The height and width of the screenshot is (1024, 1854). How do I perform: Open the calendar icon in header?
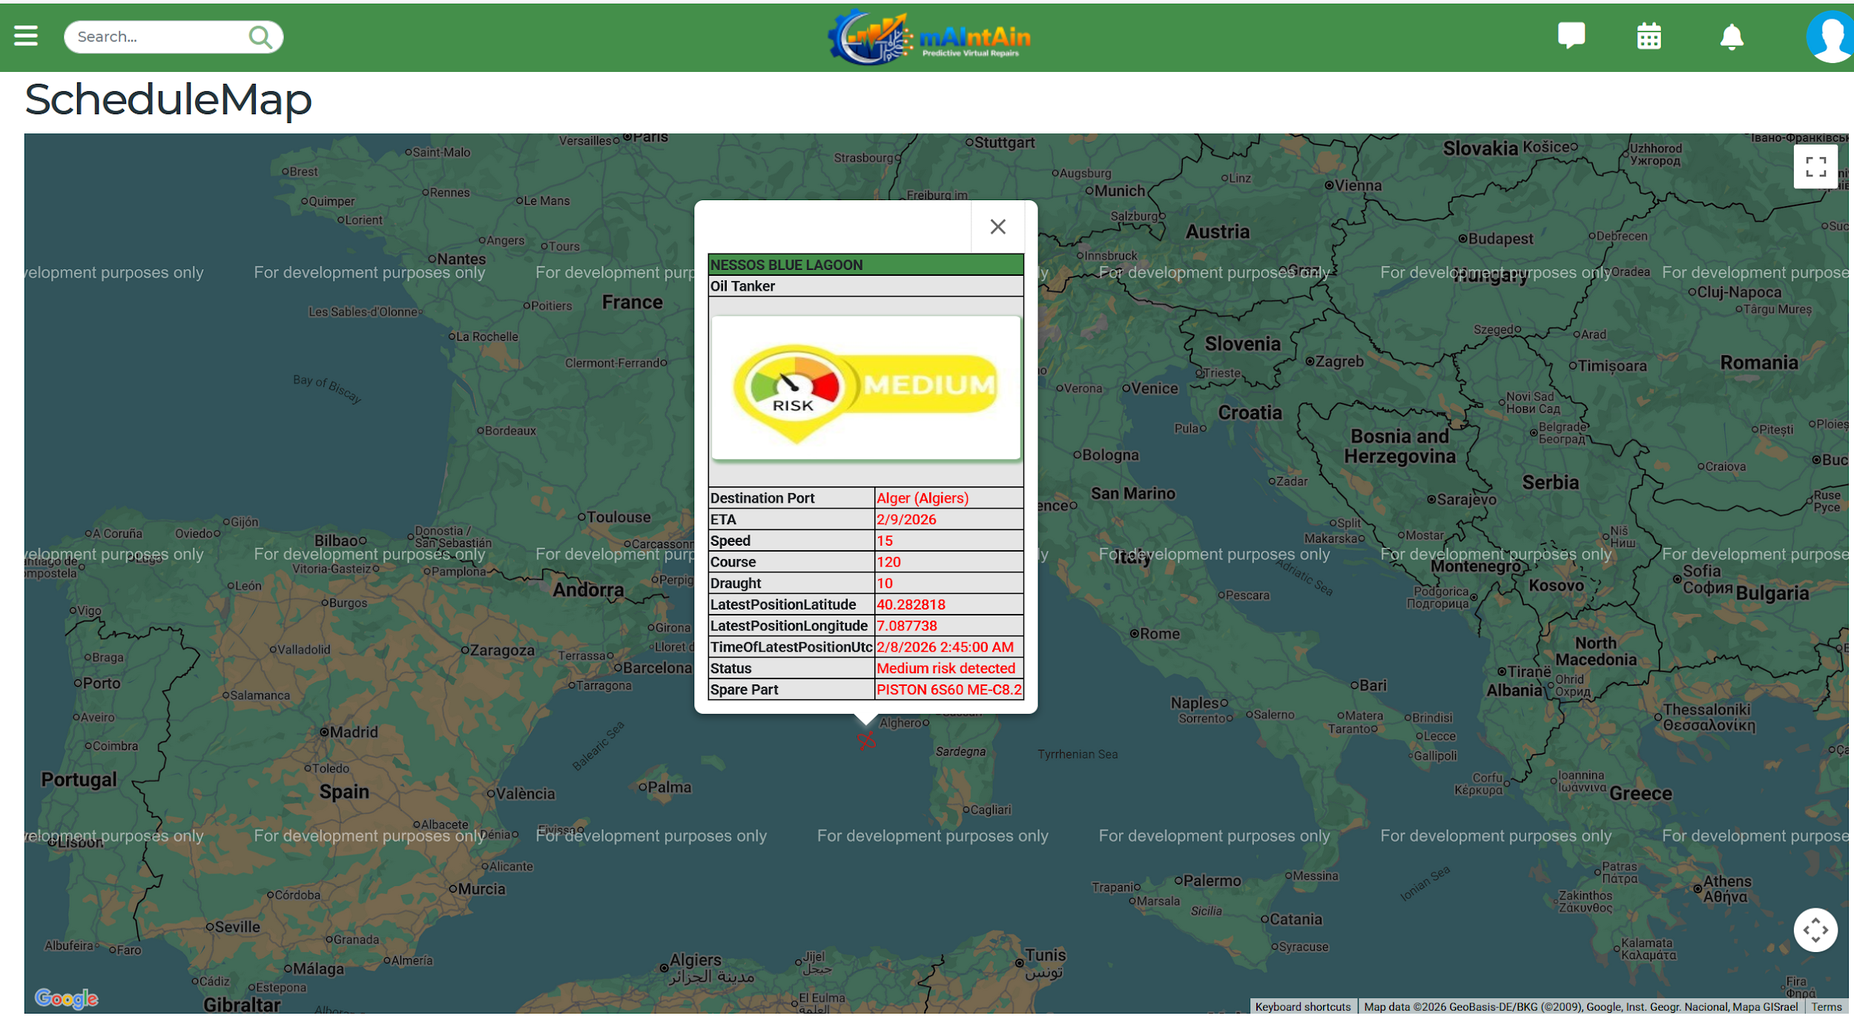(1649, 37)
